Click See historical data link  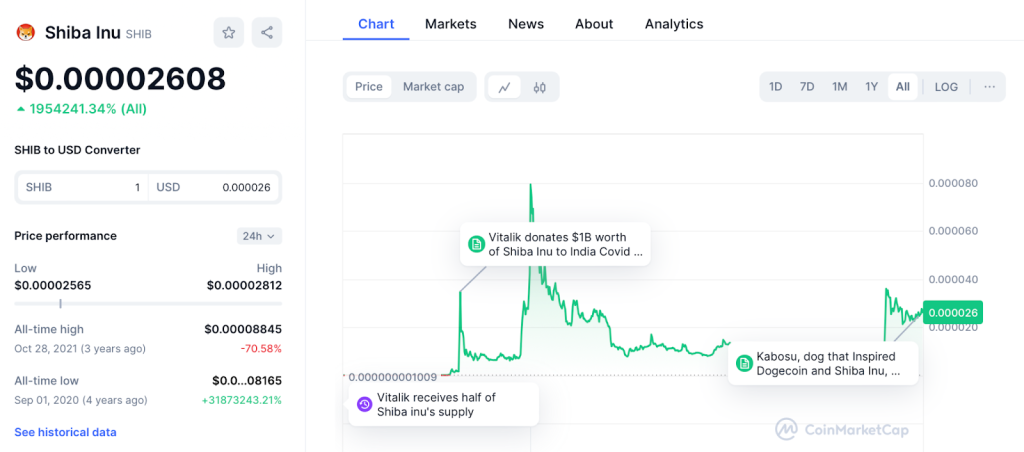point(65,432)
